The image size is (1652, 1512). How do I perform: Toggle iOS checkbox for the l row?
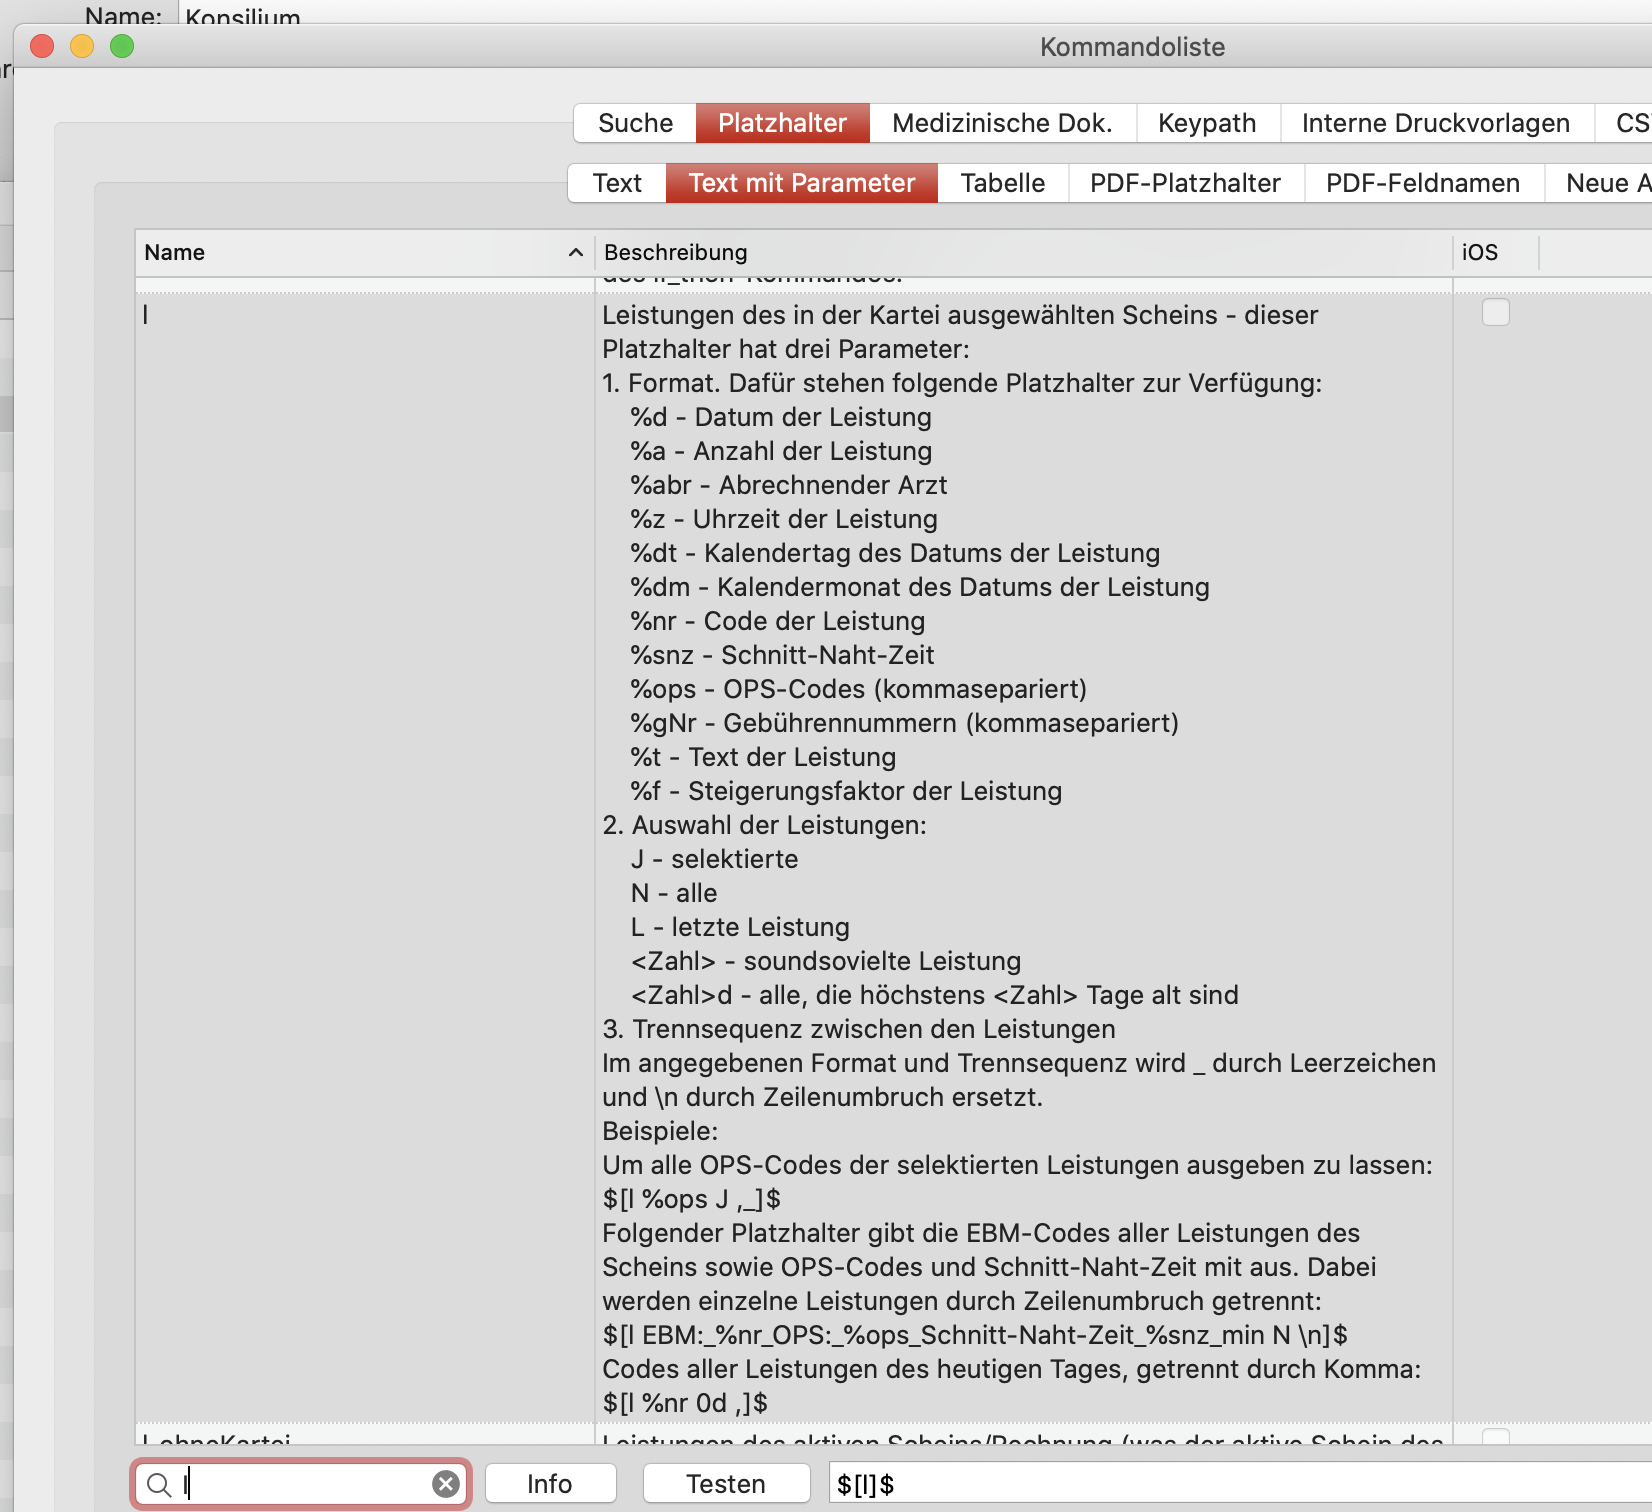[x=1496, y=313]
